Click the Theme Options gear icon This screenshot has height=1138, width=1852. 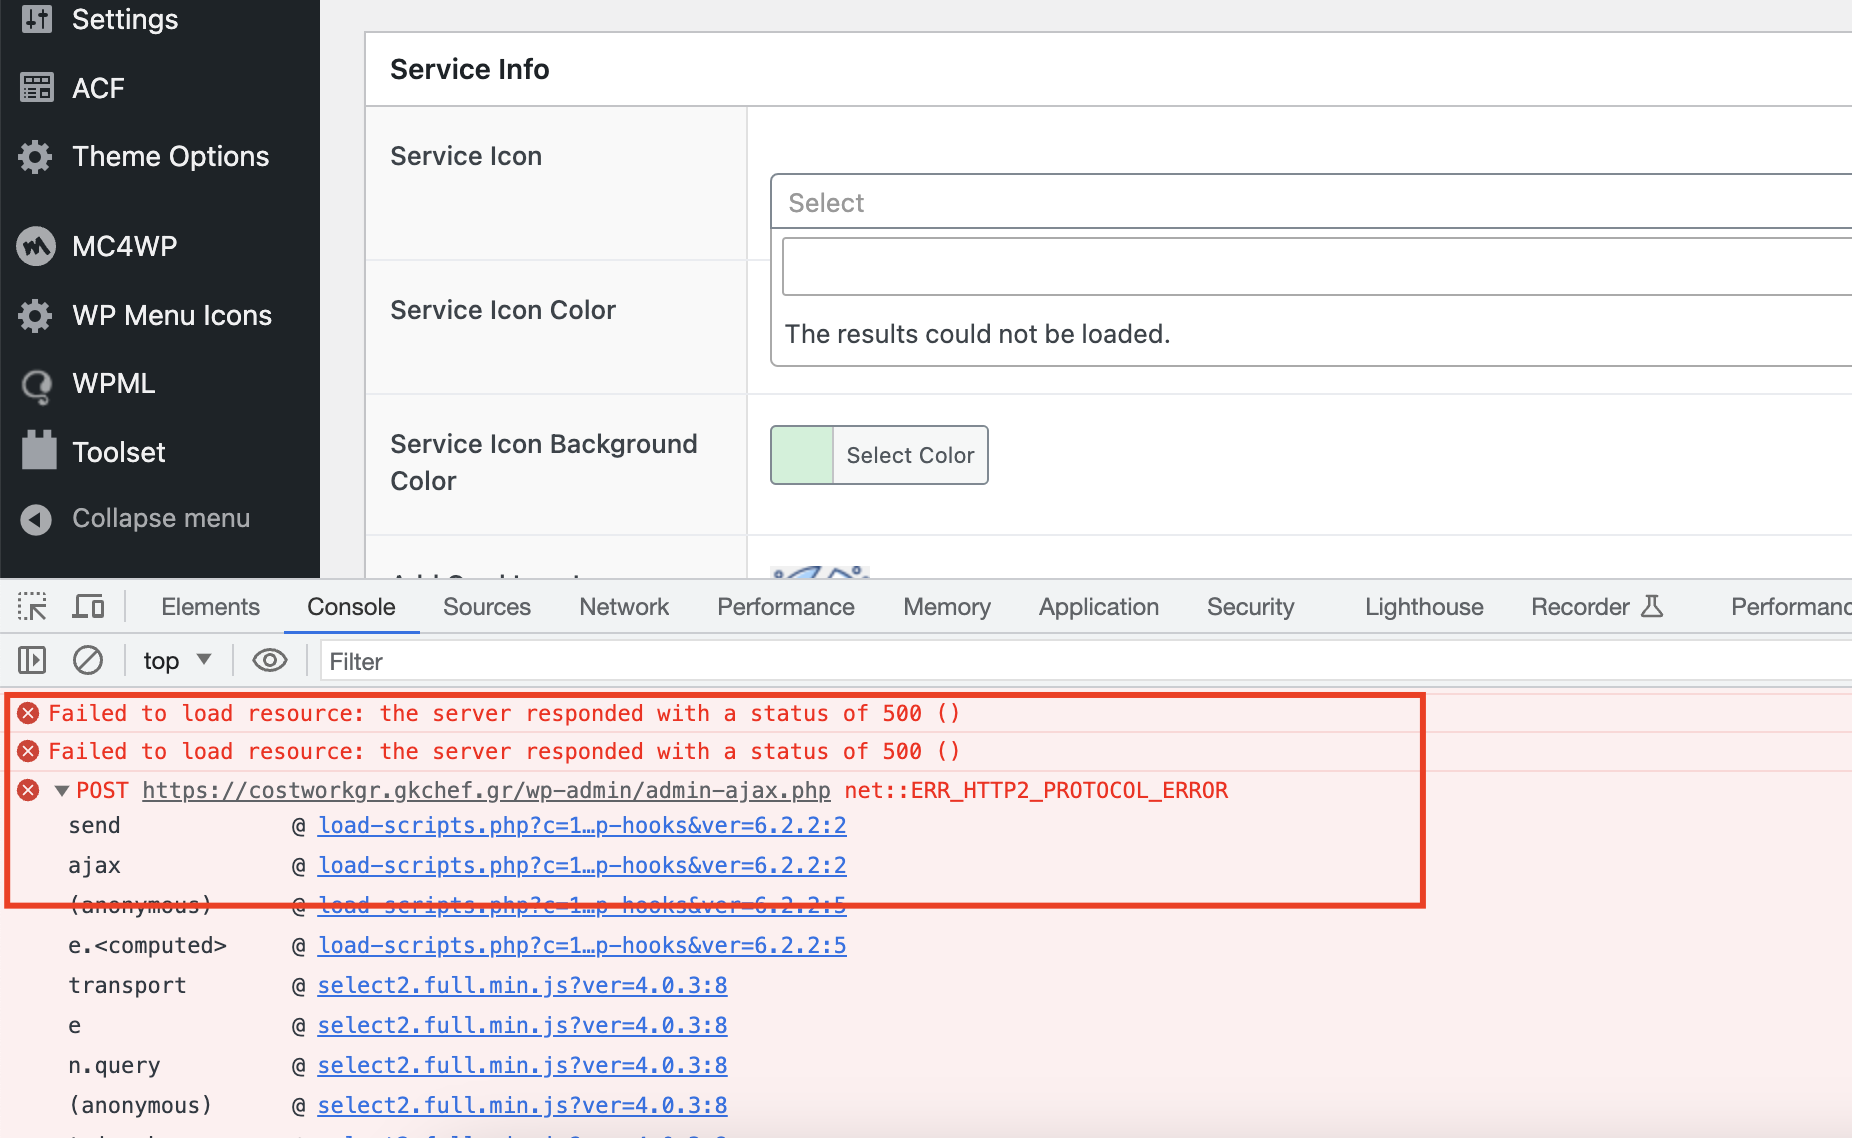coord(36,156)
